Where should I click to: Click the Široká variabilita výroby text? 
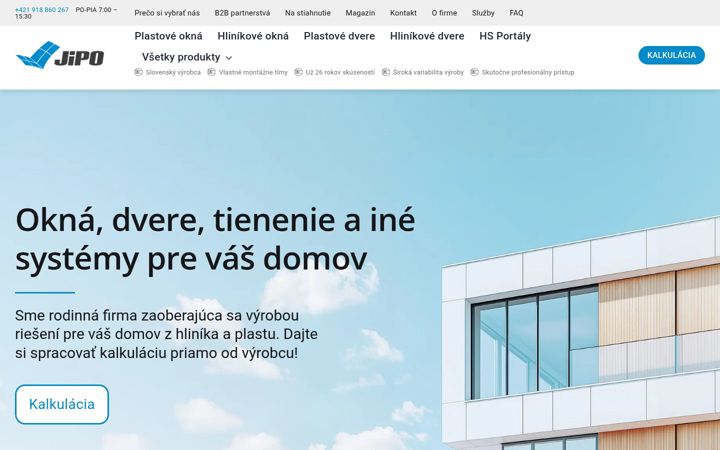point(428,72)
